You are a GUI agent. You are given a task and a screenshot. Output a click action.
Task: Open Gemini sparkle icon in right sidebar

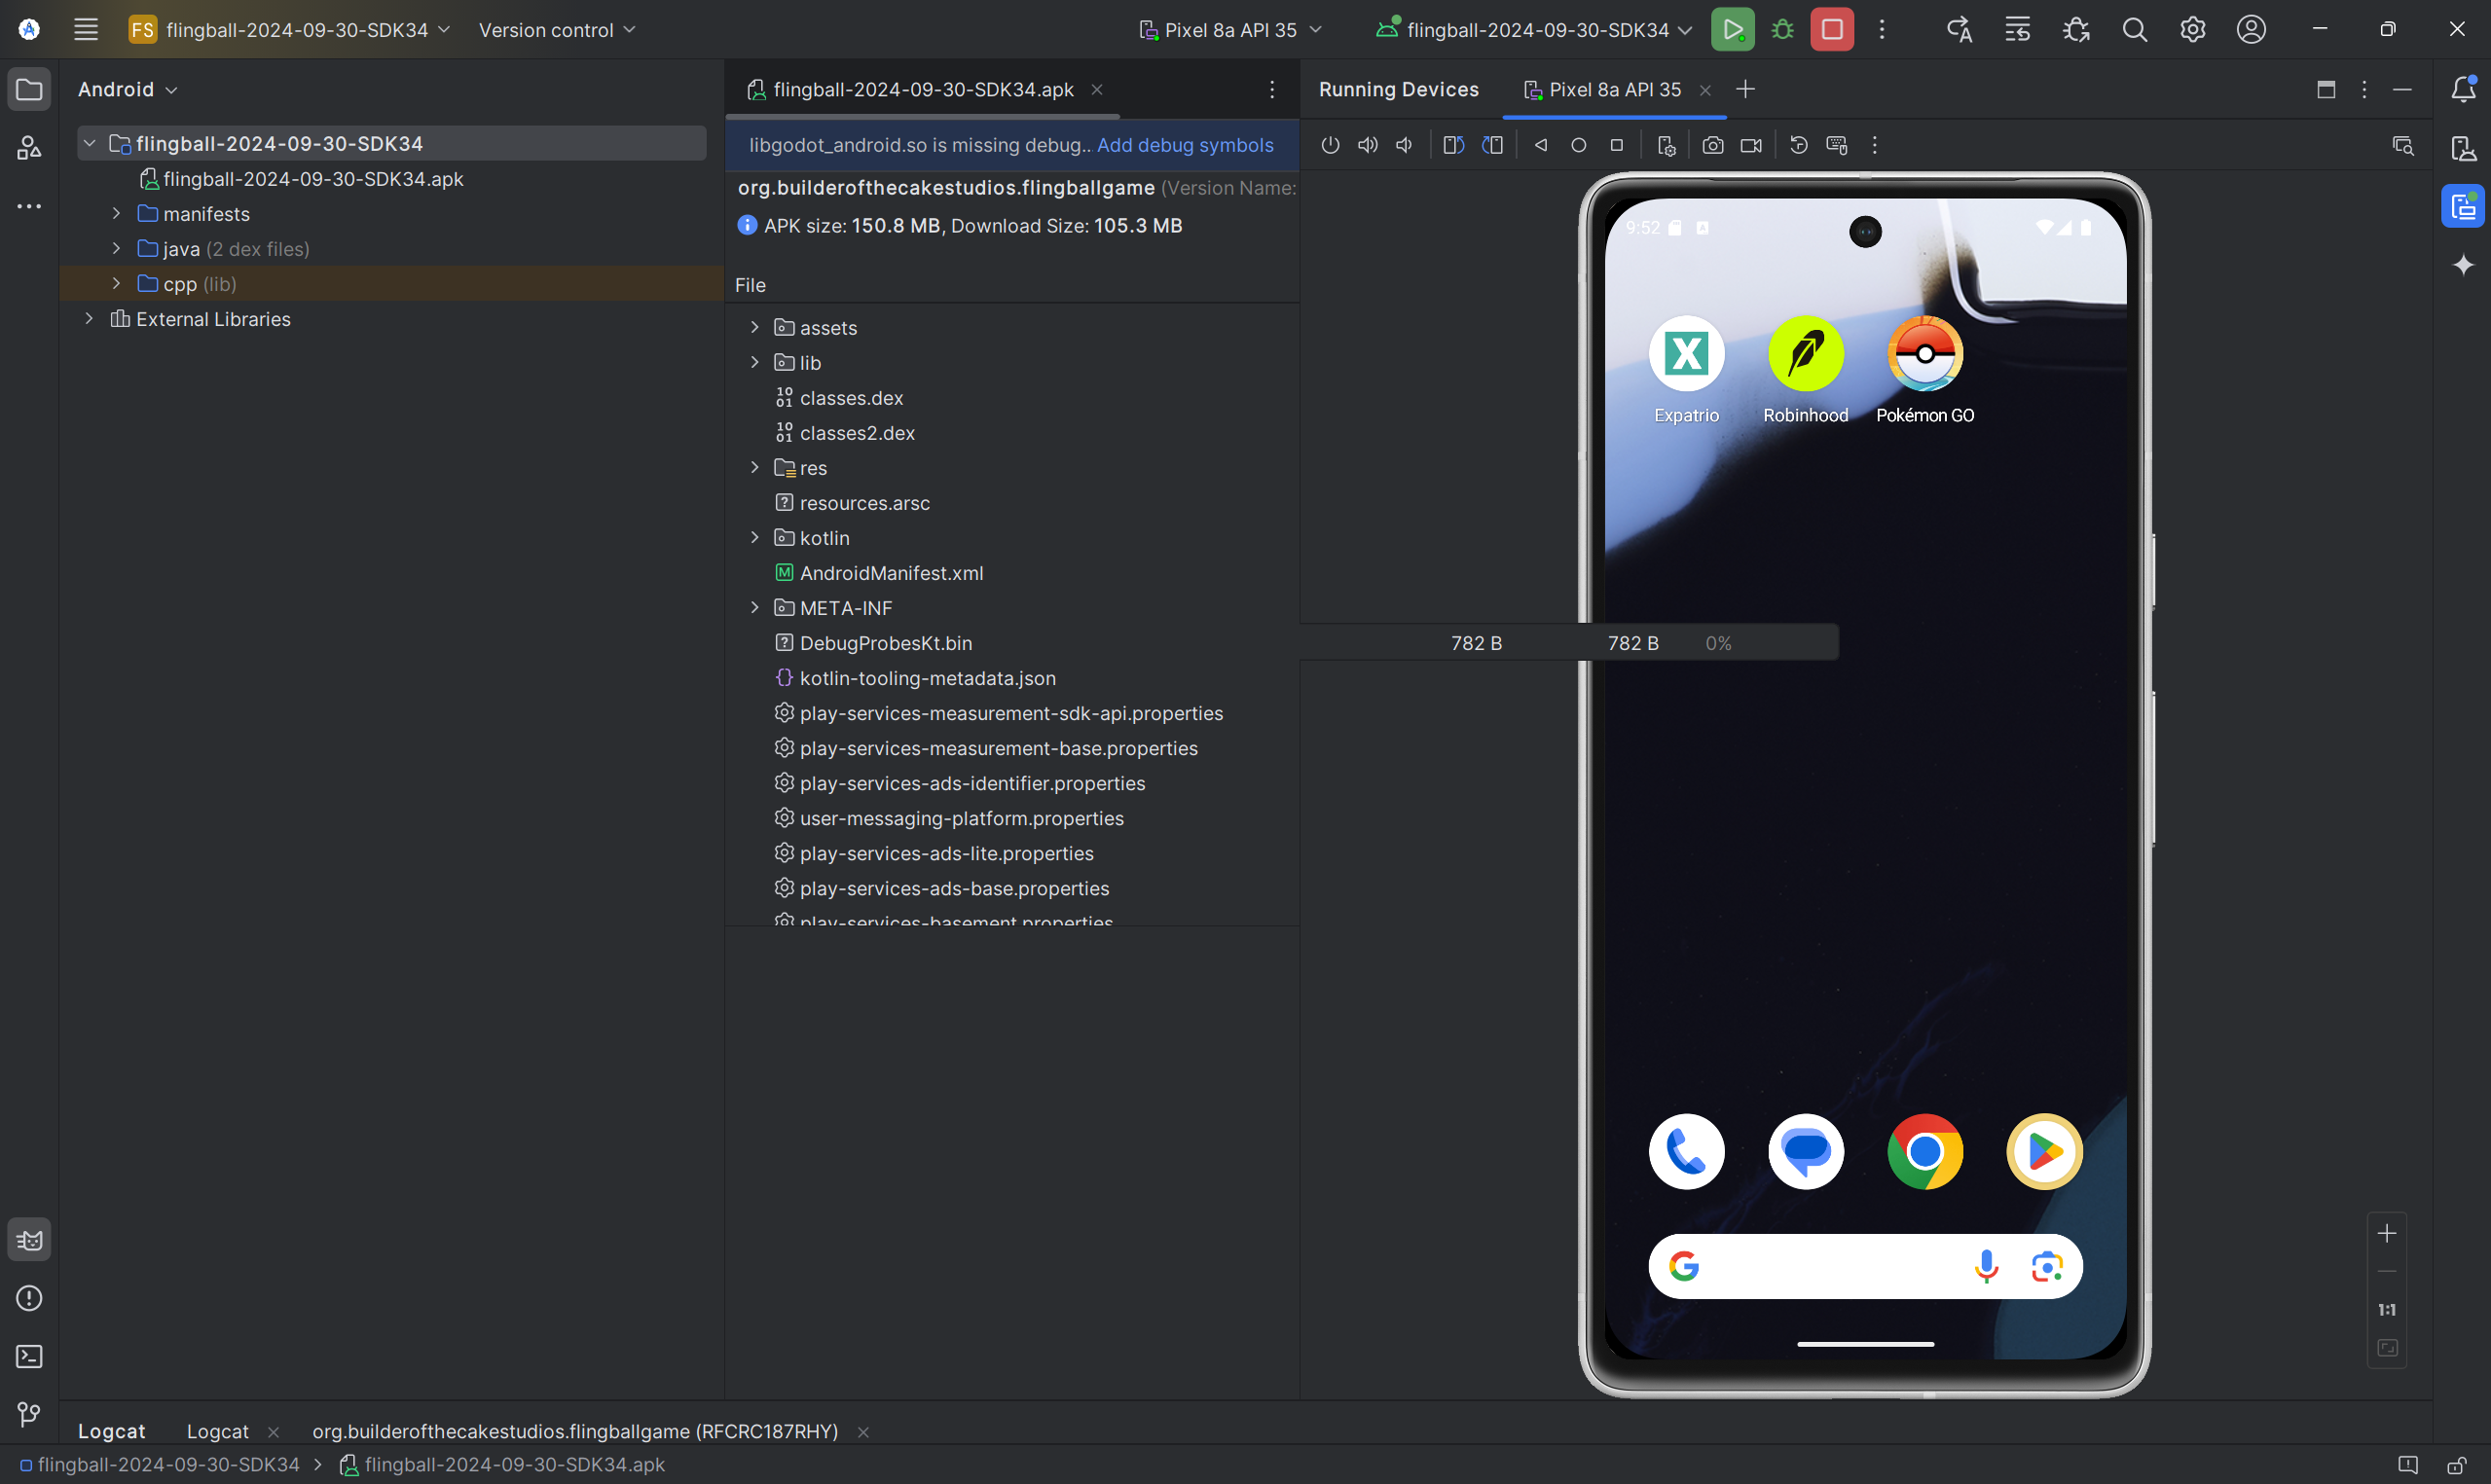[x=2463, y=265]
